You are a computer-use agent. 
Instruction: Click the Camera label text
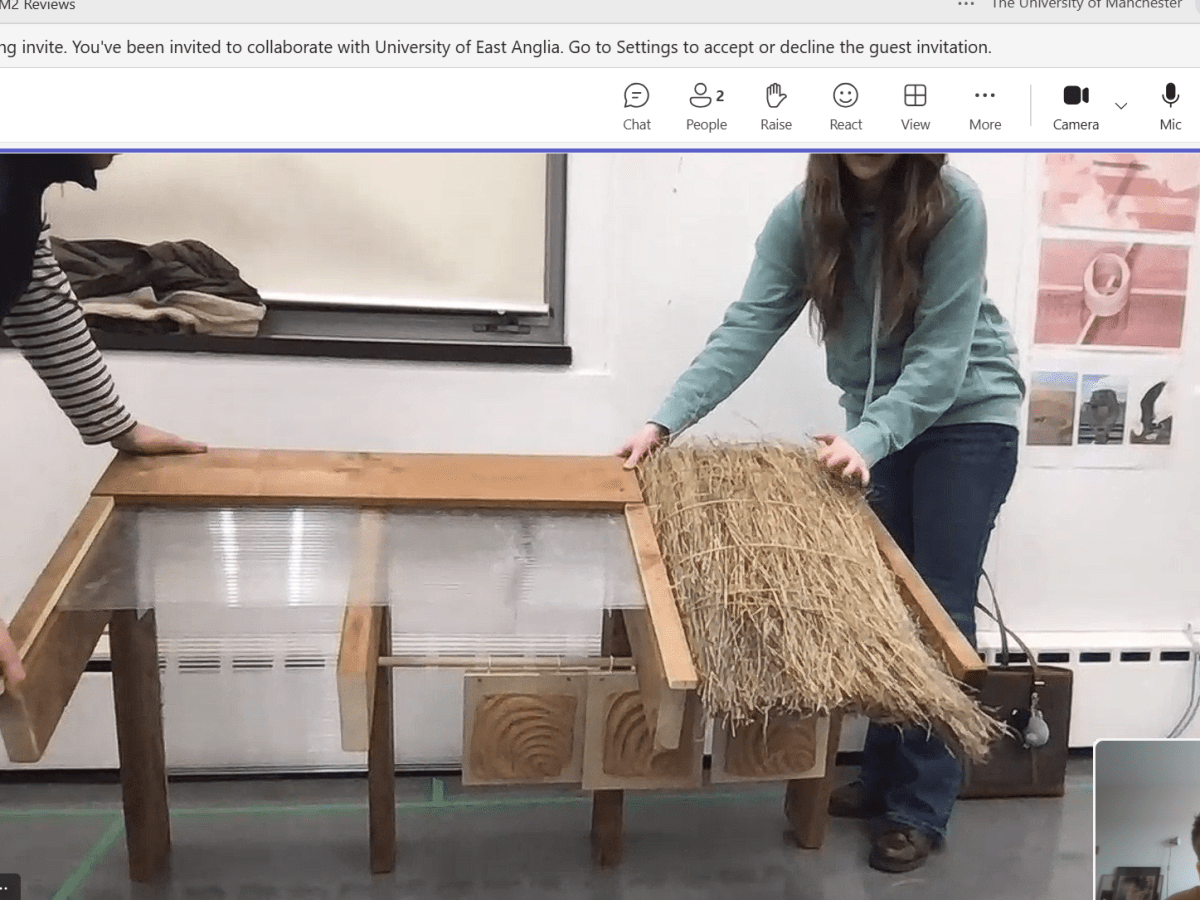pyautogui.click(x=1075, y=124)
